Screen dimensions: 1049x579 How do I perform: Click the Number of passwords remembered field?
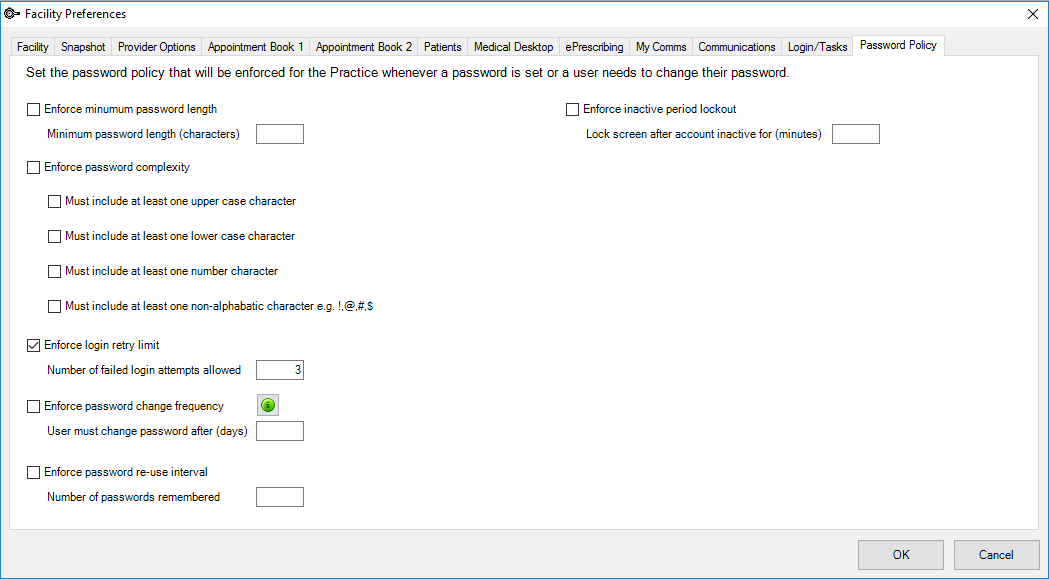[x=280, y=497]
